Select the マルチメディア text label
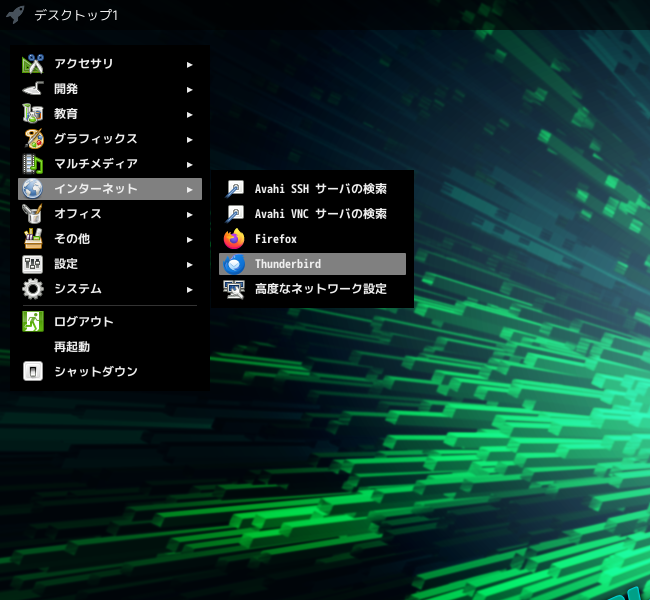This screenshot has height=600, width=650. click(96, 164)
